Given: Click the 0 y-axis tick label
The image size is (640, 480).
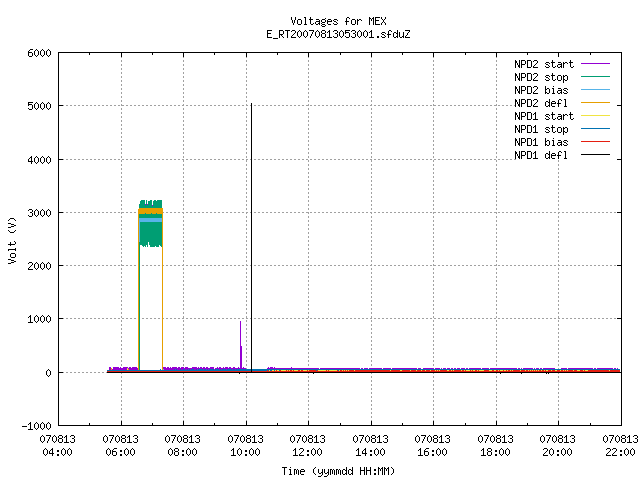Looking at the screenshot, I should click(48, 373).
